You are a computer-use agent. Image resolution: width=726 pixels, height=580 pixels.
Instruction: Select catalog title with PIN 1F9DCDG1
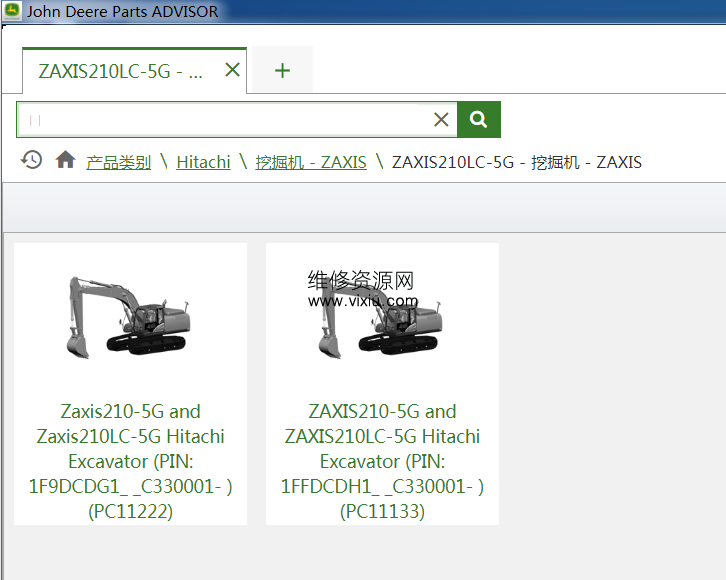coord(130,449)
